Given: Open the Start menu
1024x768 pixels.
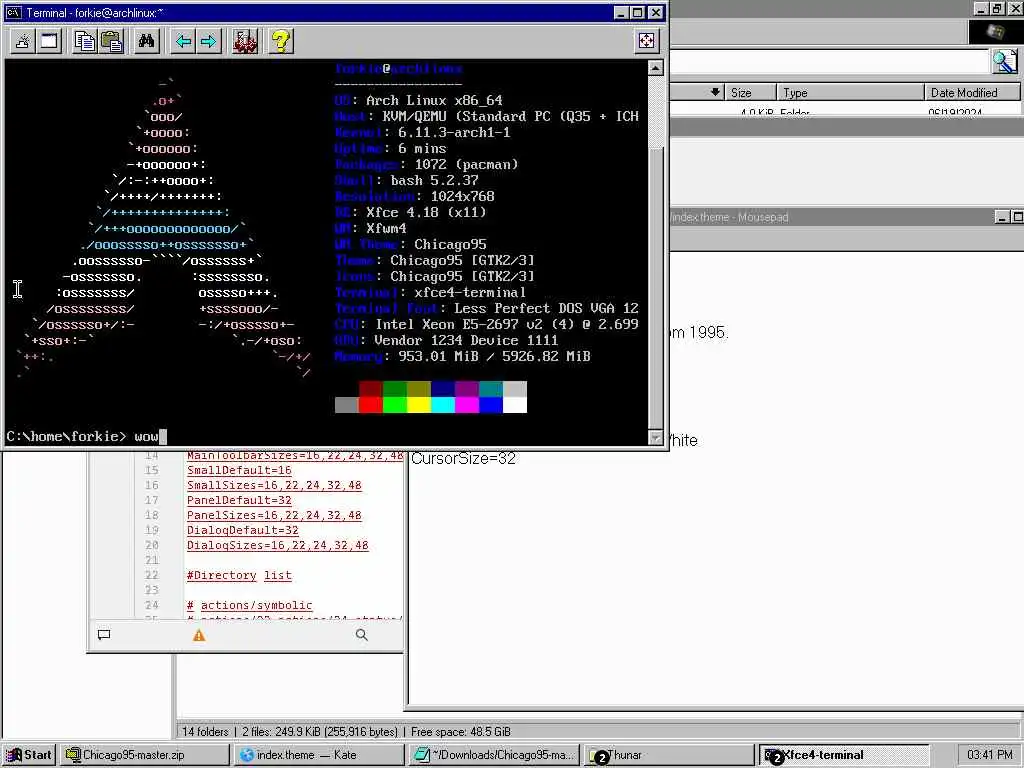Looking at the screenshot, I should (29, 755).
